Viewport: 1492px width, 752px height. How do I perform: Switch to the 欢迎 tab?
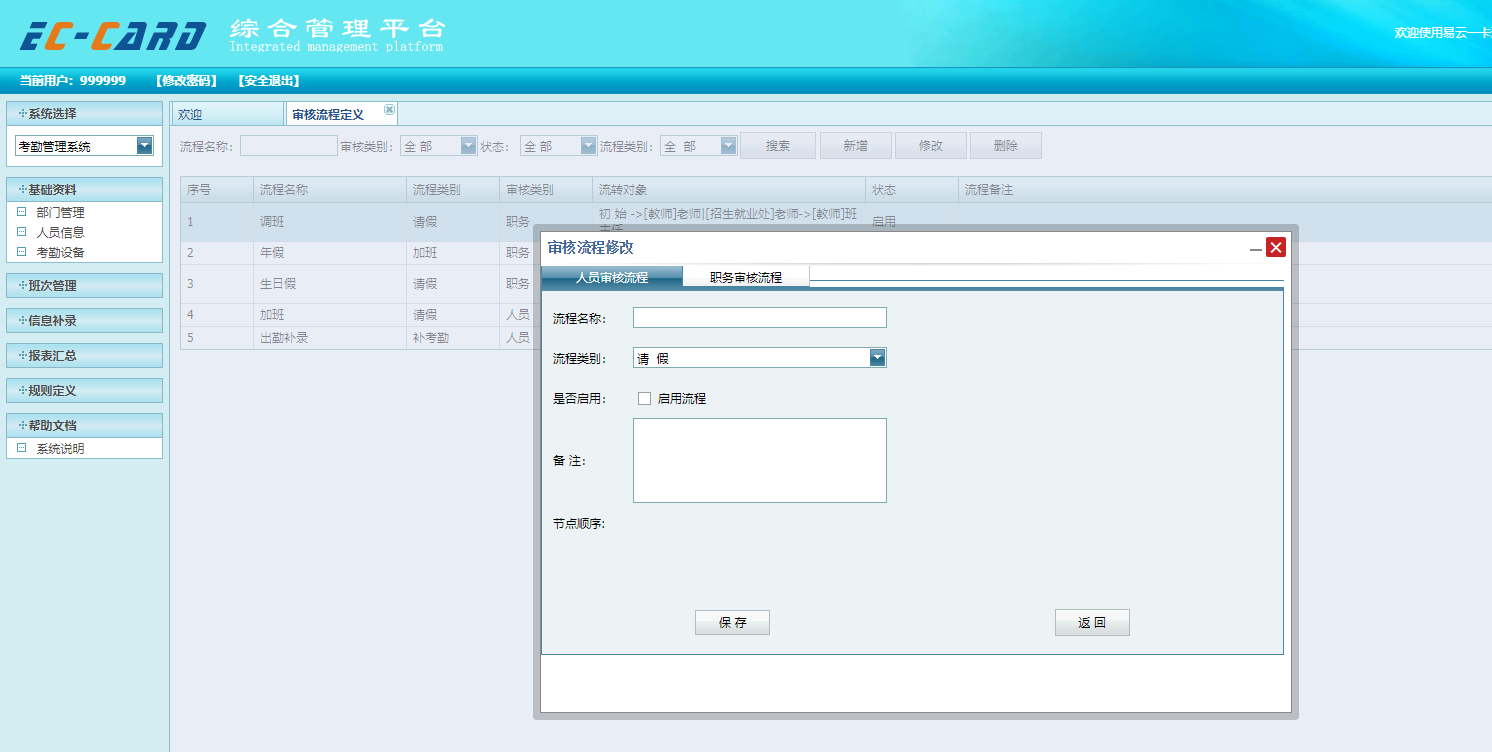click(228, 114)
